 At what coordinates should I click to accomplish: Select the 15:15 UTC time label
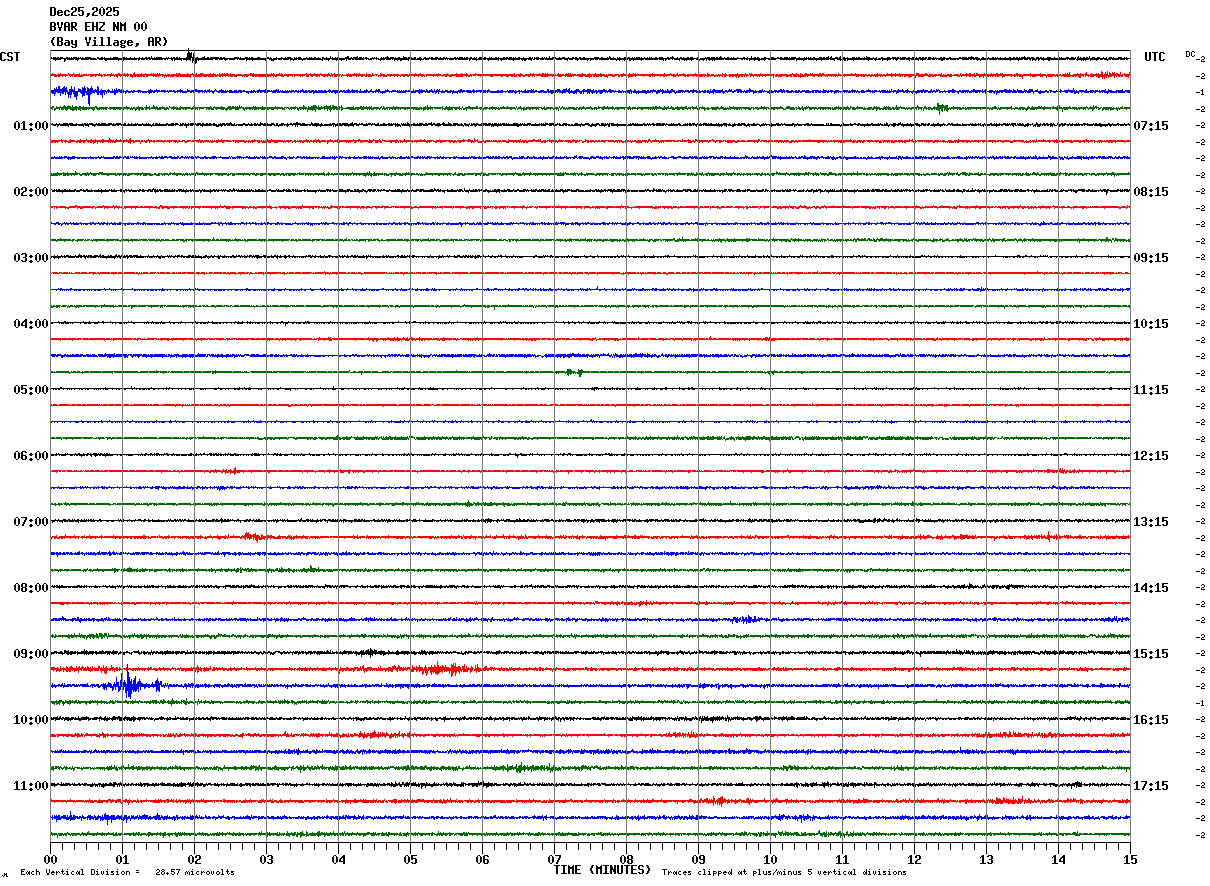pos(1151,654)
